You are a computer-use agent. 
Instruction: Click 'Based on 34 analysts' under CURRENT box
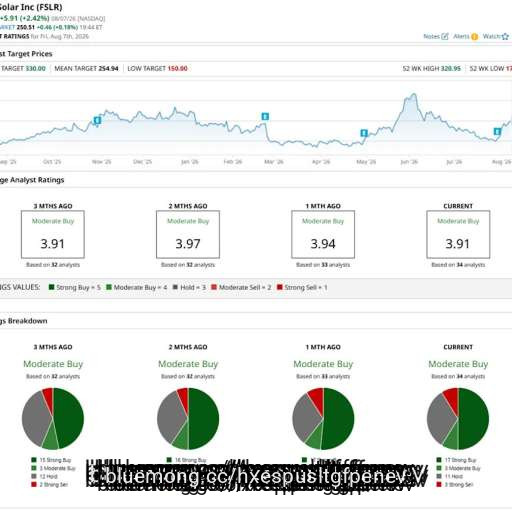pyautogui.click(x=458, y=265)
